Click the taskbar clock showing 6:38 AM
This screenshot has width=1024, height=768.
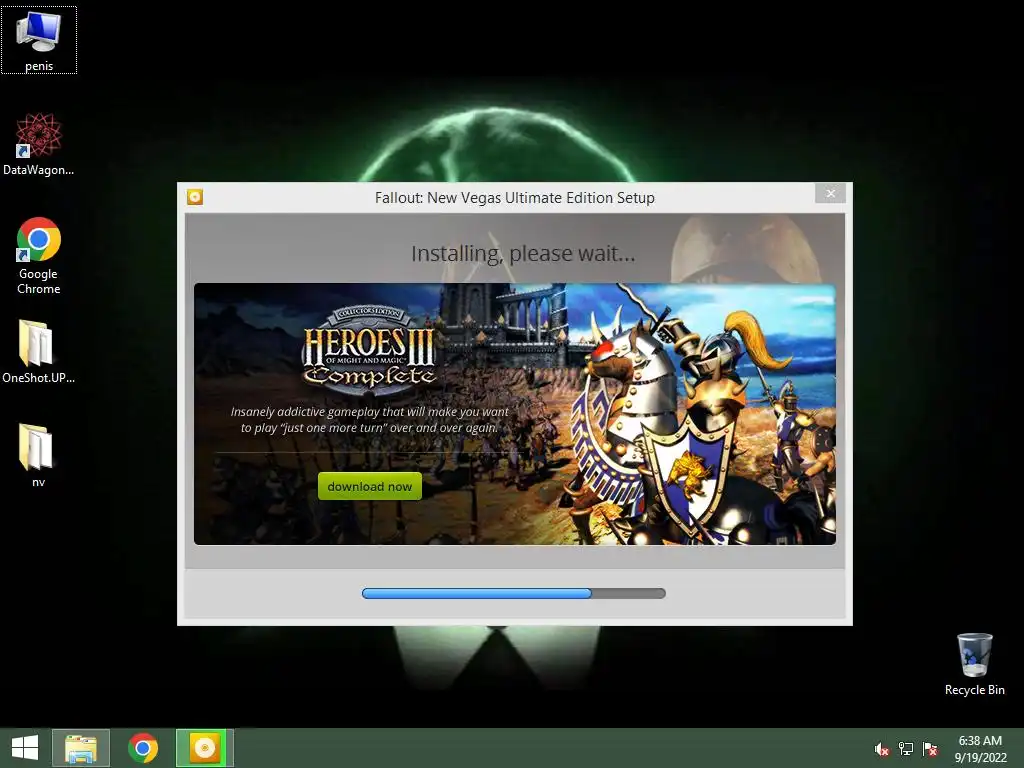click(x=980, y=749)
